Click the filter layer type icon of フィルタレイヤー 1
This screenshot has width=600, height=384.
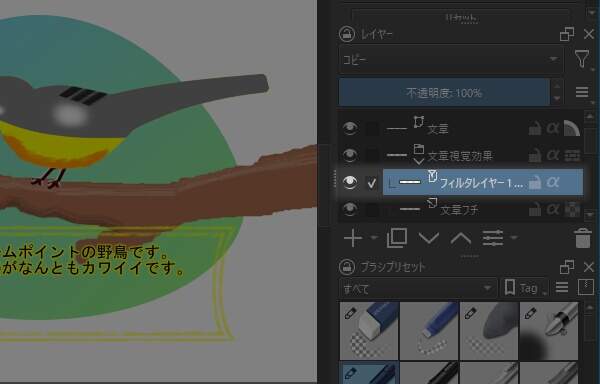click(432, 176)
